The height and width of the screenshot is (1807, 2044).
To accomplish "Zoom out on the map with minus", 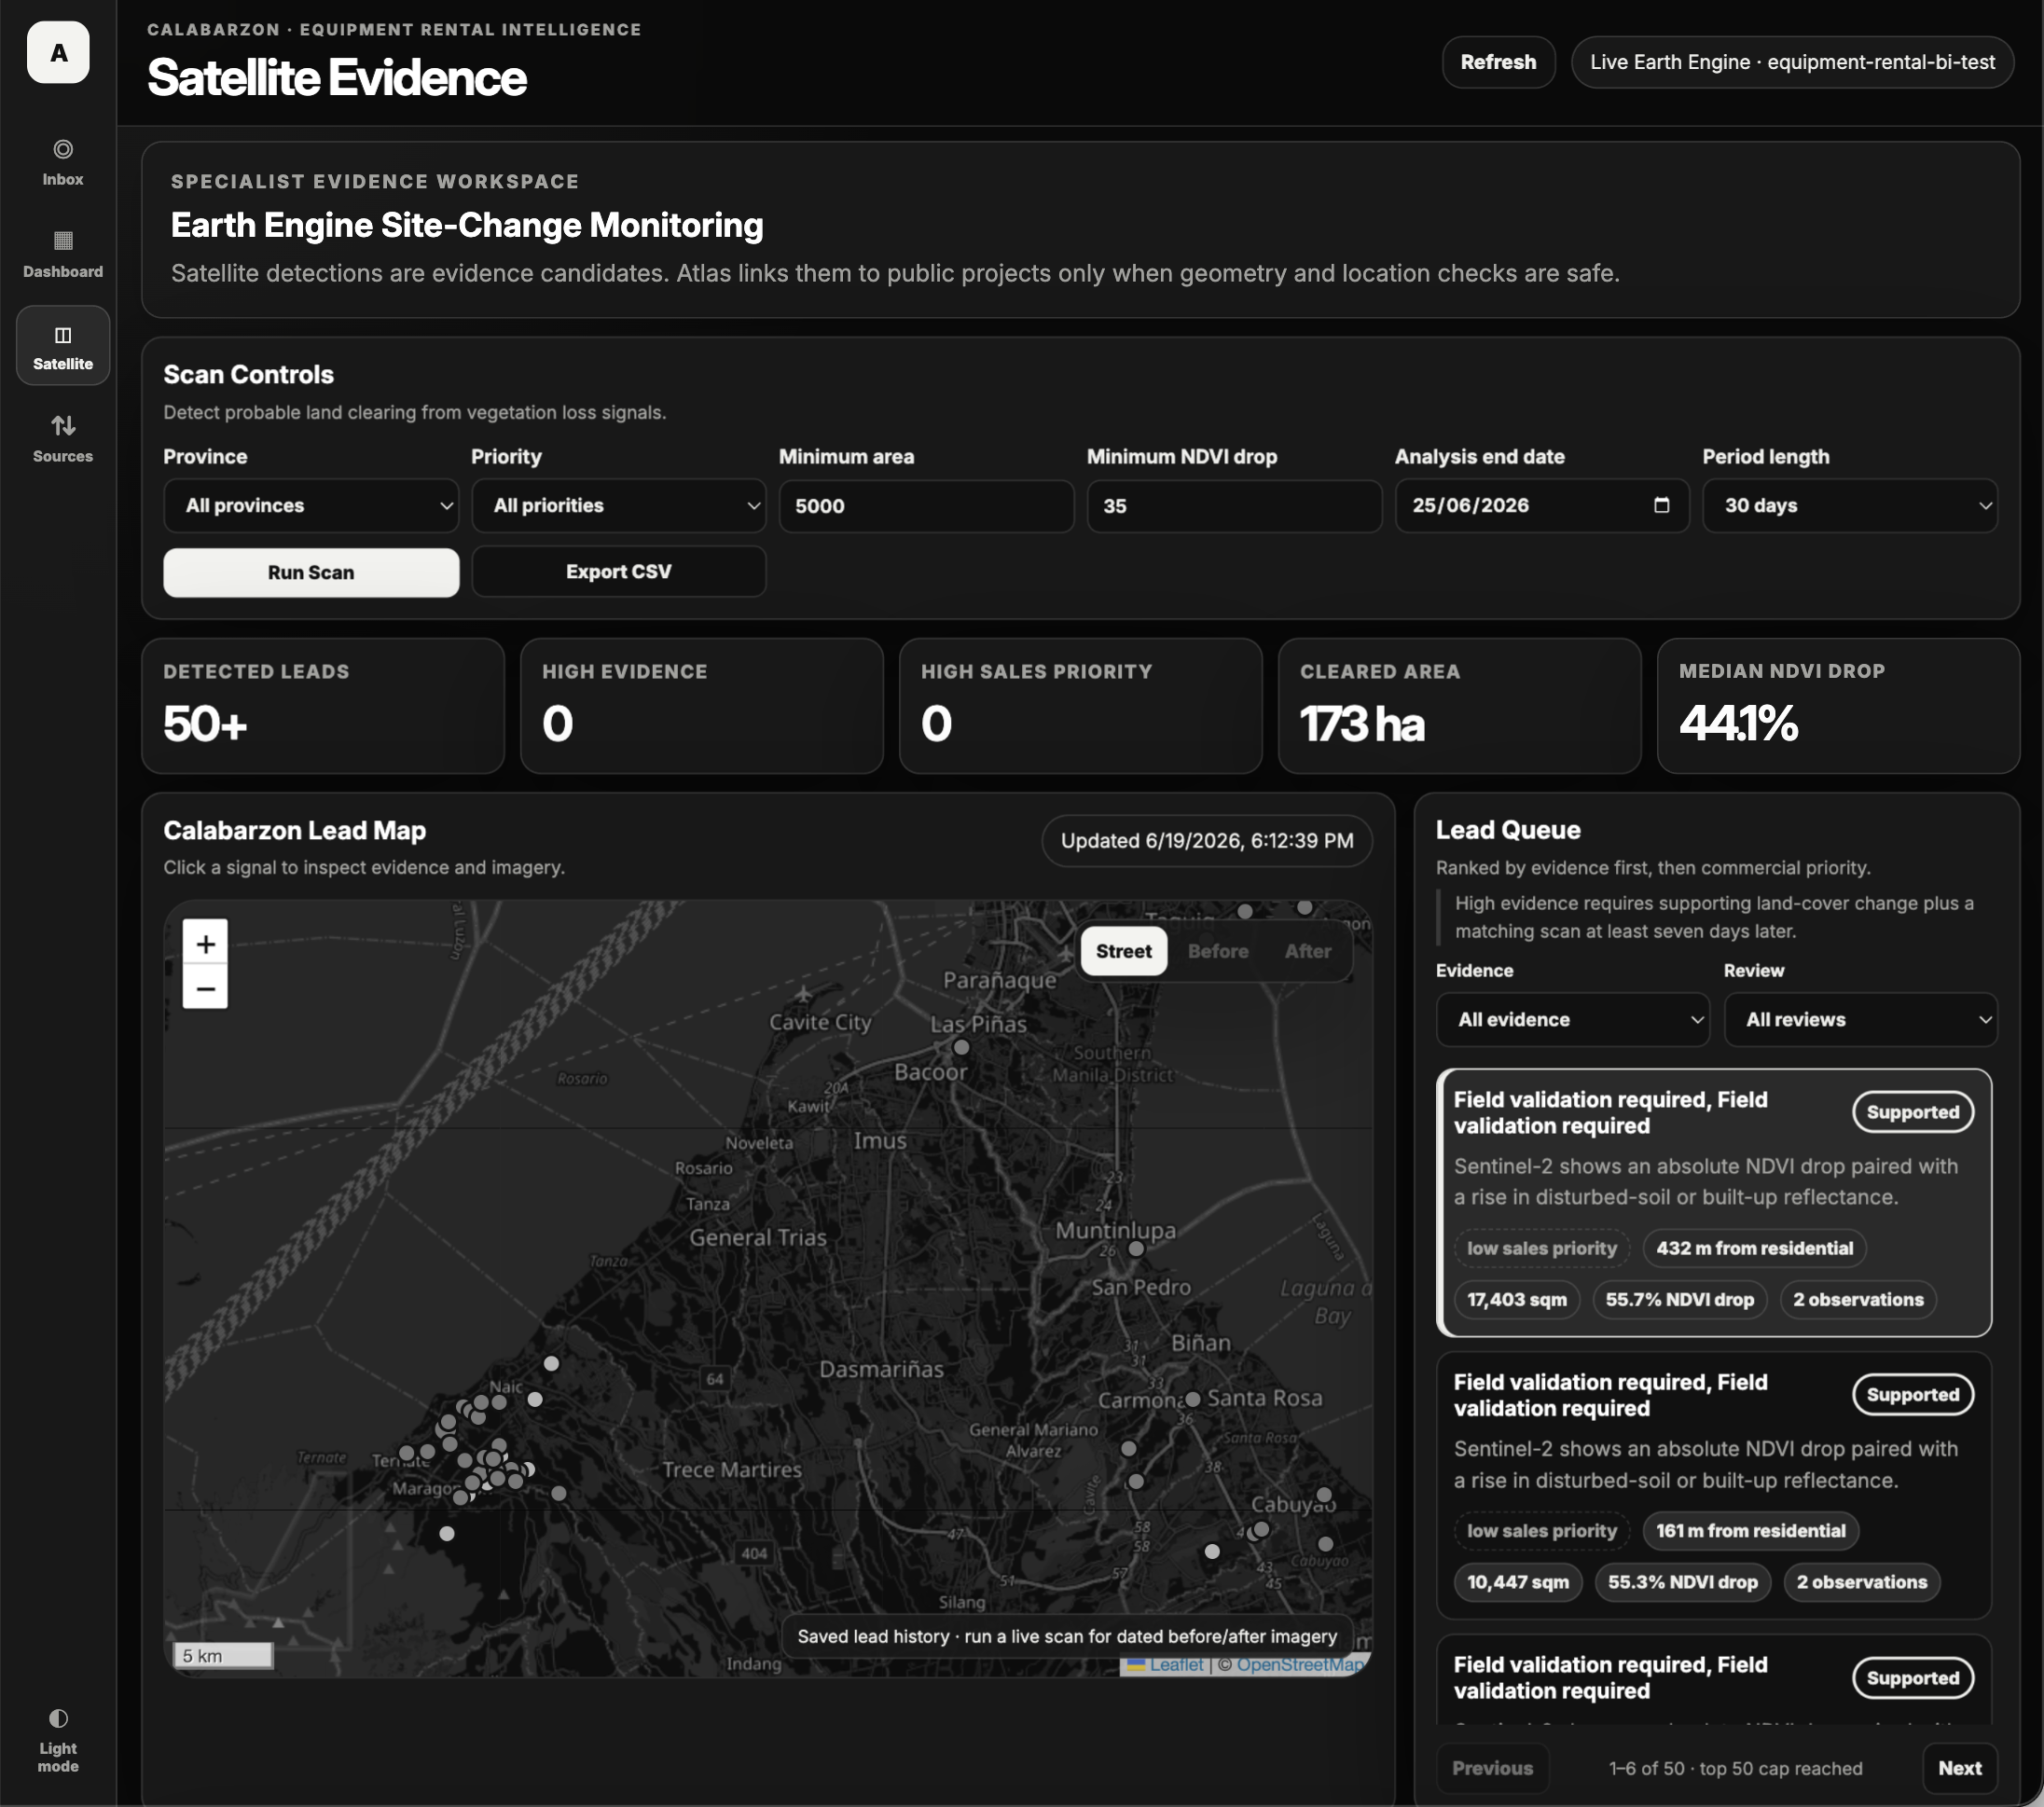I will pyautogui.click(x=205, y=988).
